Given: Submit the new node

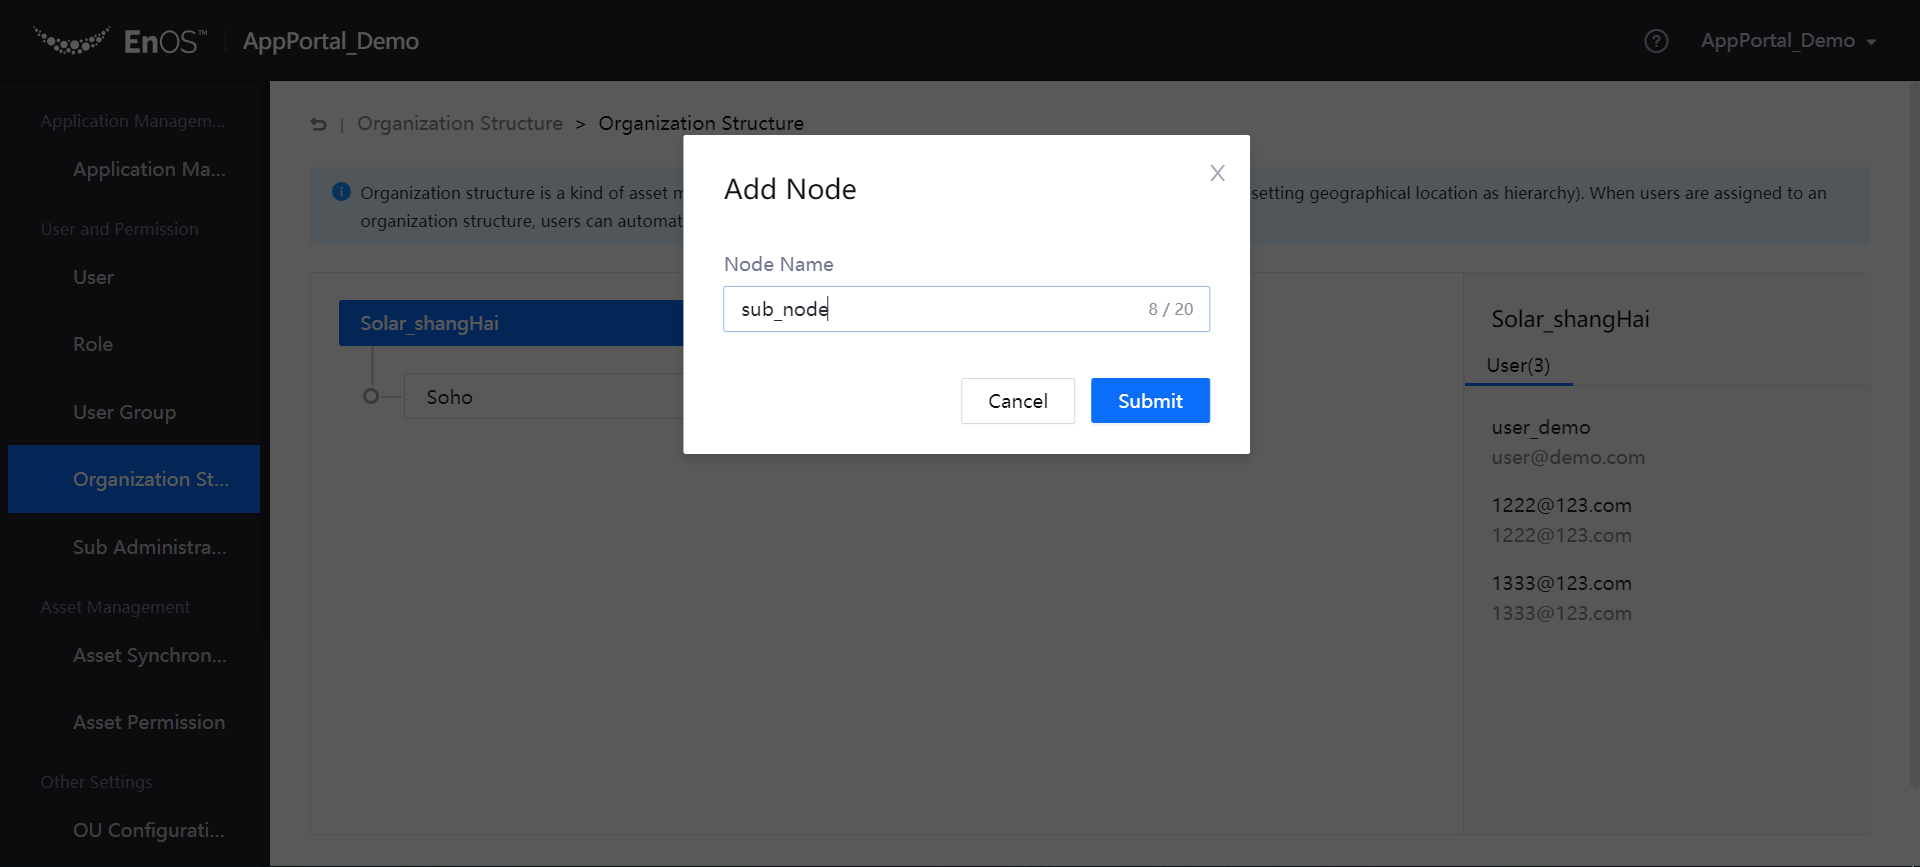Looking at the screenshot, I should click(x=1150, y=401).
